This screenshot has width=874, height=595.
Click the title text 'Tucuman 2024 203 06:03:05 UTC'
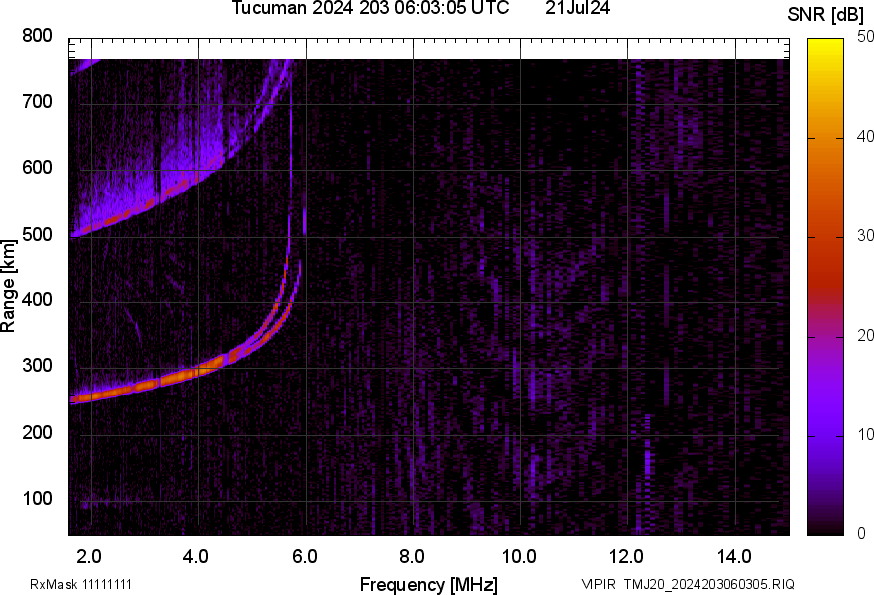[370, 8]
